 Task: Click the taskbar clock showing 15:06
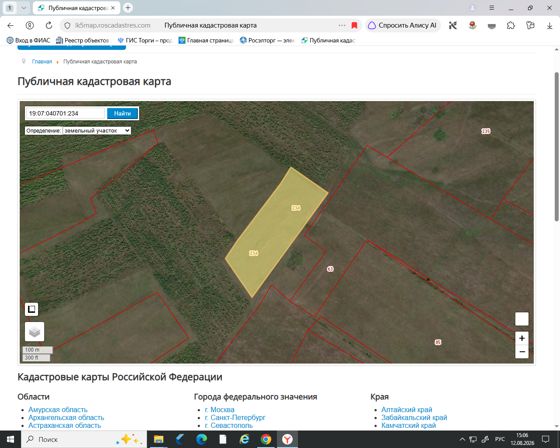tap(522, 439)
